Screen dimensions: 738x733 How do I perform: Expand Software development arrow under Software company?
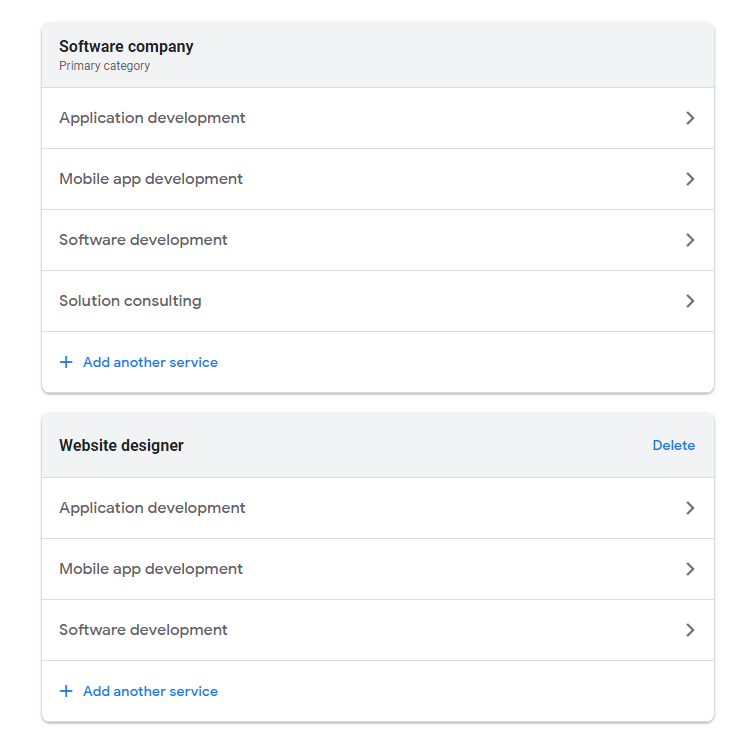[690, 240]
